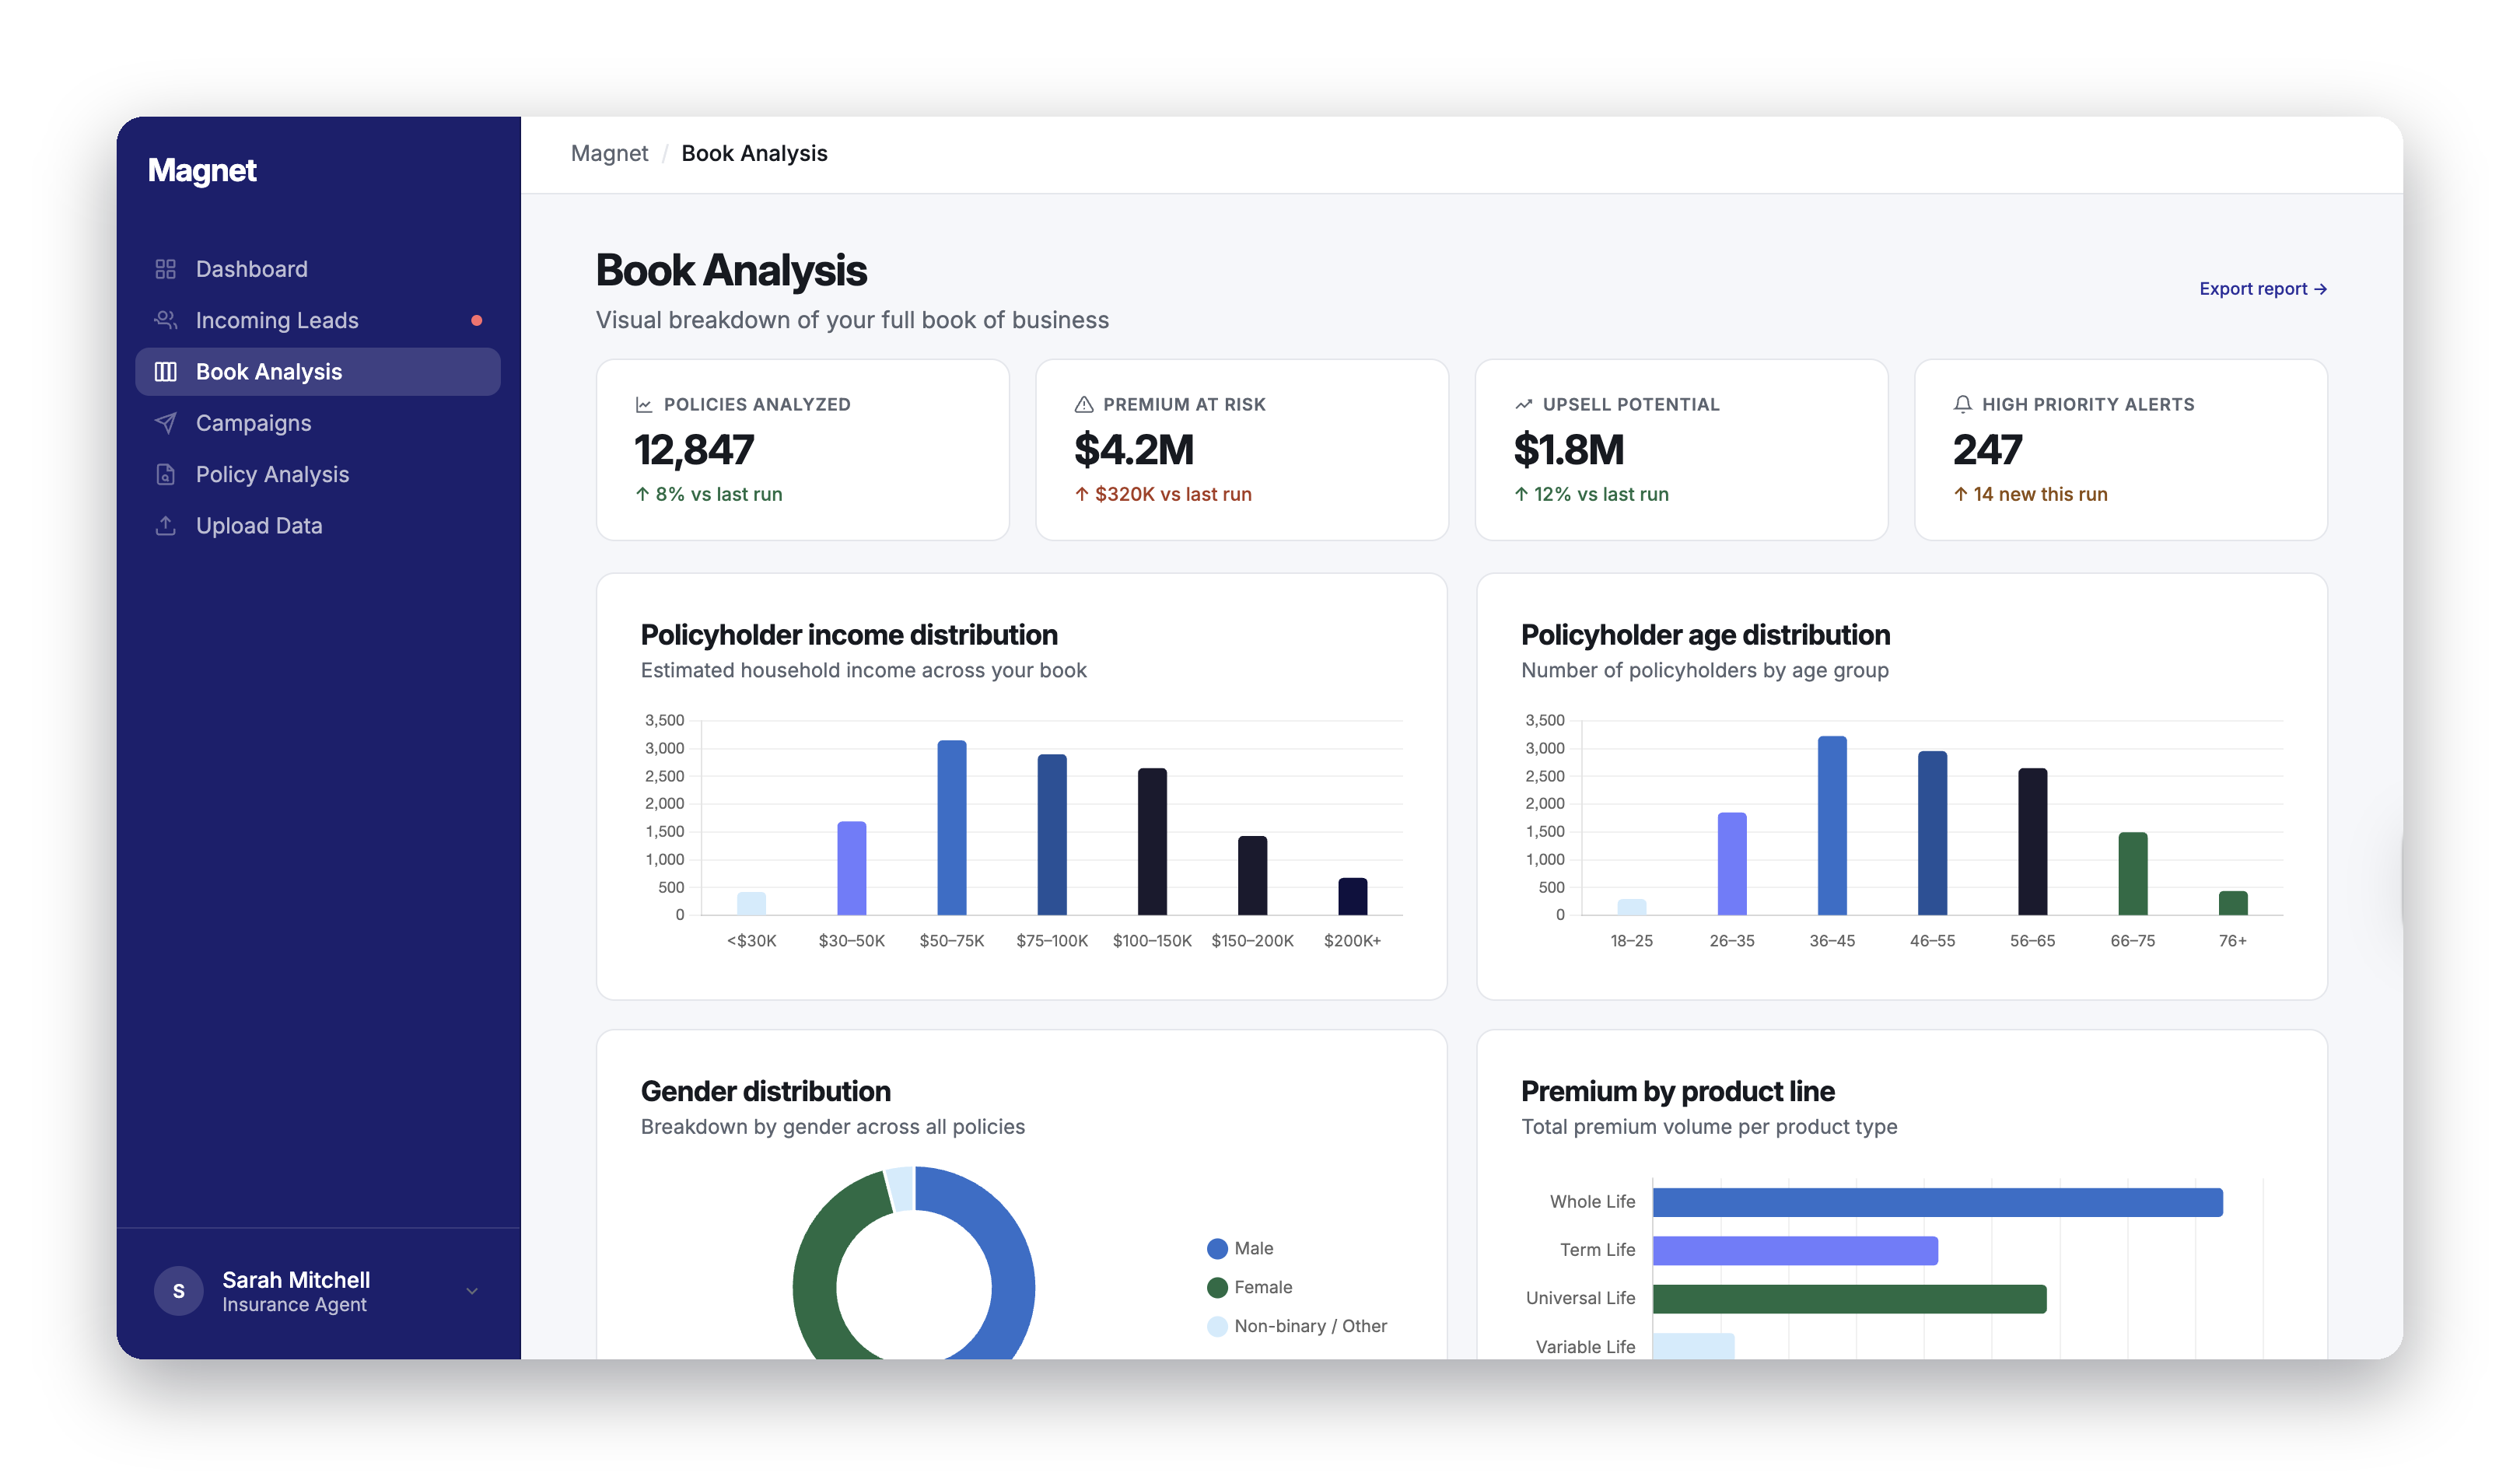Click the 'Premium by product line' heading
The width and height of the screenshot is (2520, 1476).
[1678, 1091]
